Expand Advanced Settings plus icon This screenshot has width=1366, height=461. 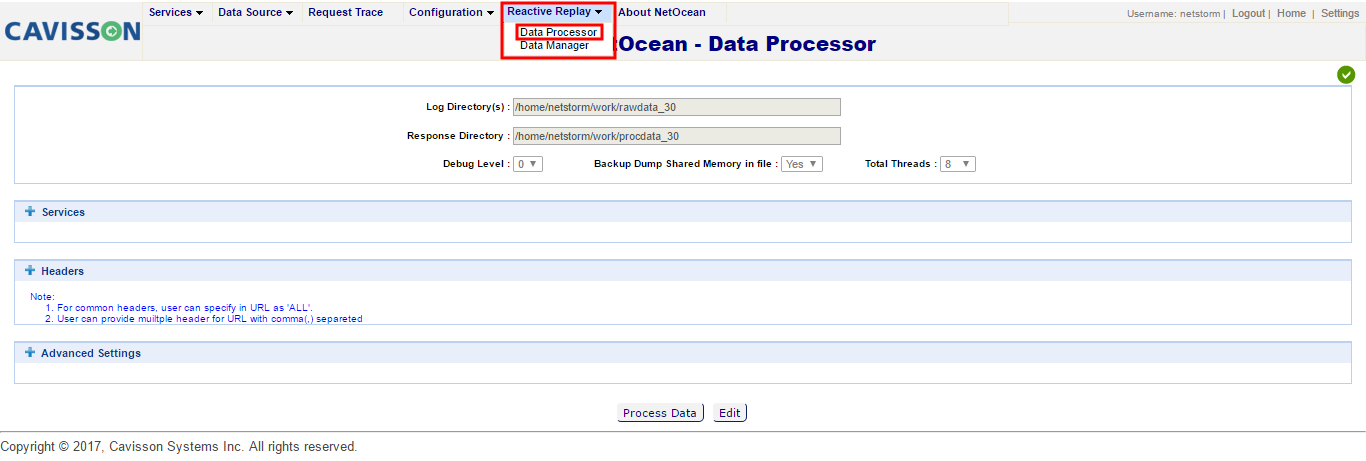[30, 353]
